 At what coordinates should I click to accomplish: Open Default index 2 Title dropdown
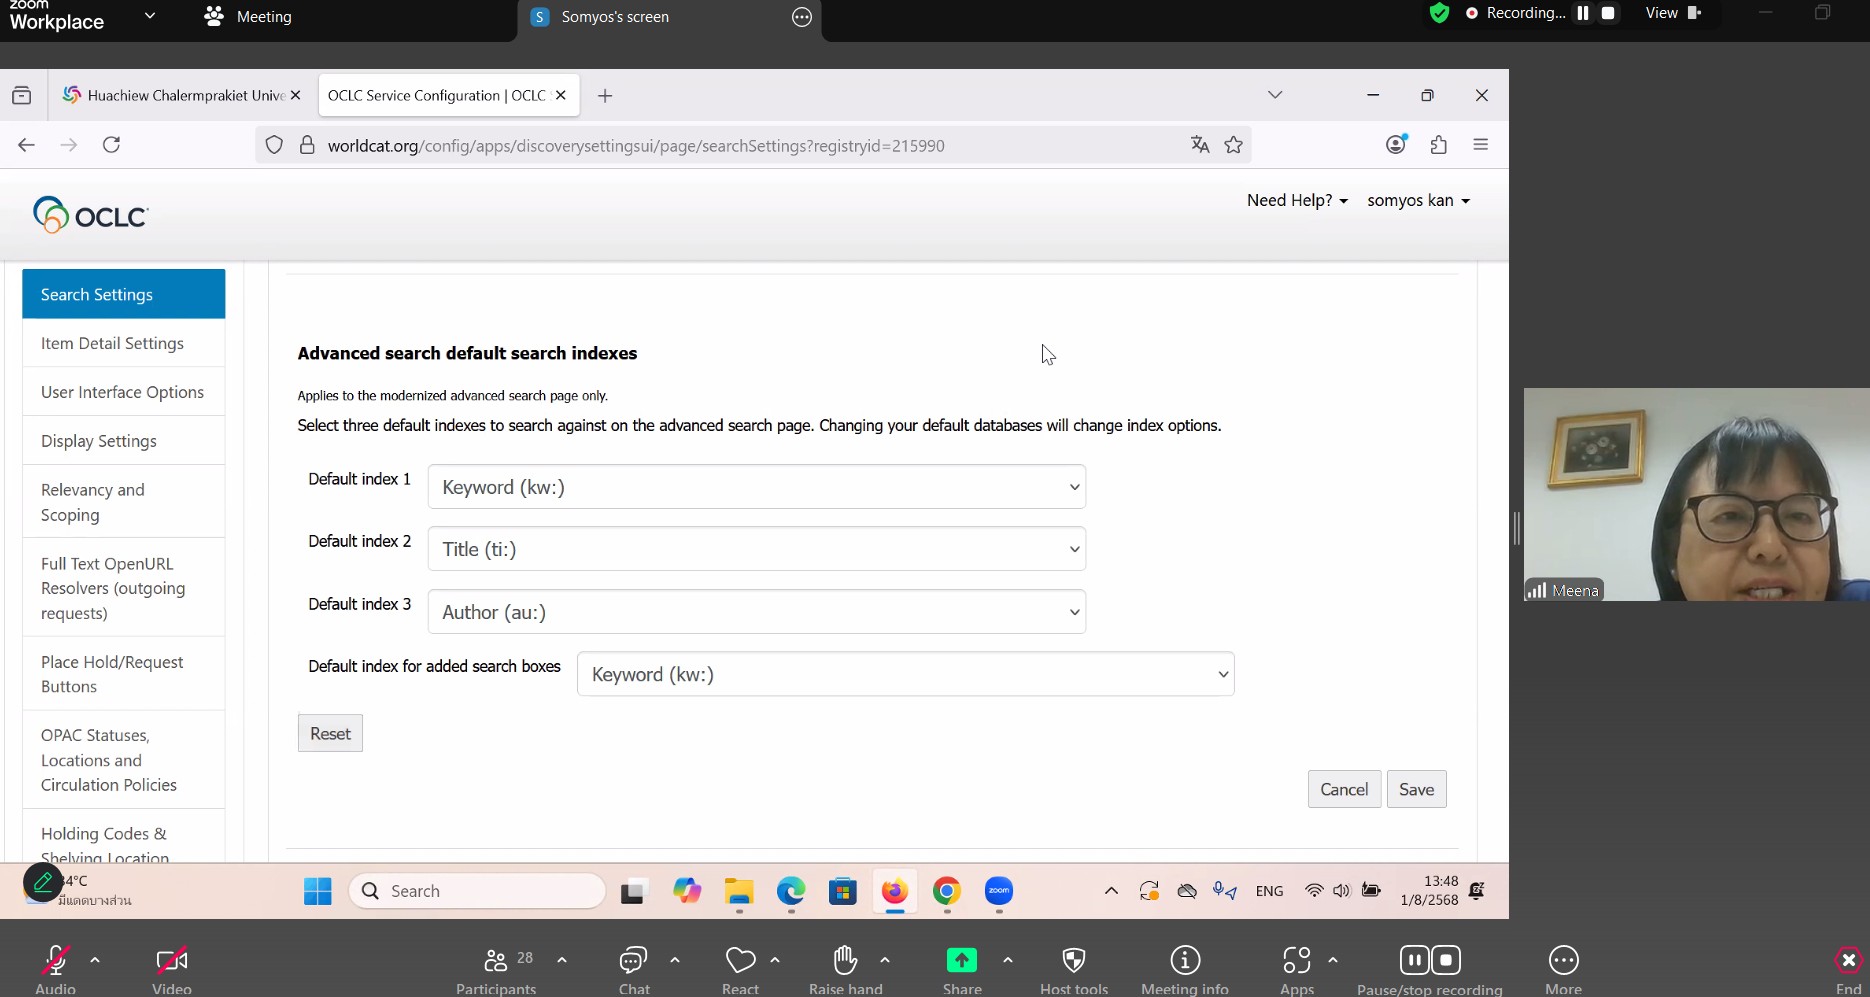(757, 549)
